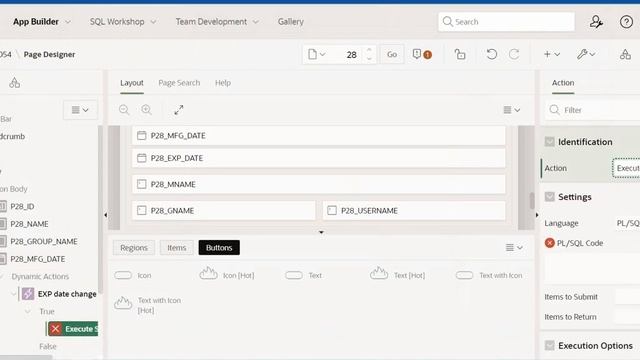Open the SQL Workshop menu
This screenshot has width=640, height=360.
coord(123,22)
